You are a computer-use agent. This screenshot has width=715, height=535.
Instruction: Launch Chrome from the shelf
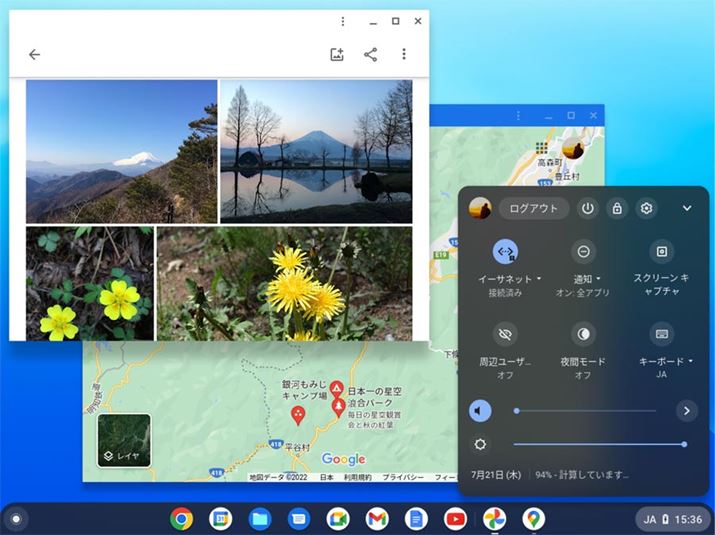tap(181, 519)
